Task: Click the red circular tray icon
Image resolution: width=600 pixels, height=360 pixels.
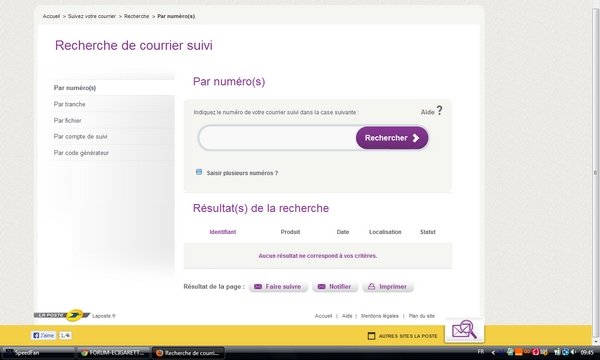Action: pos(535,352)
